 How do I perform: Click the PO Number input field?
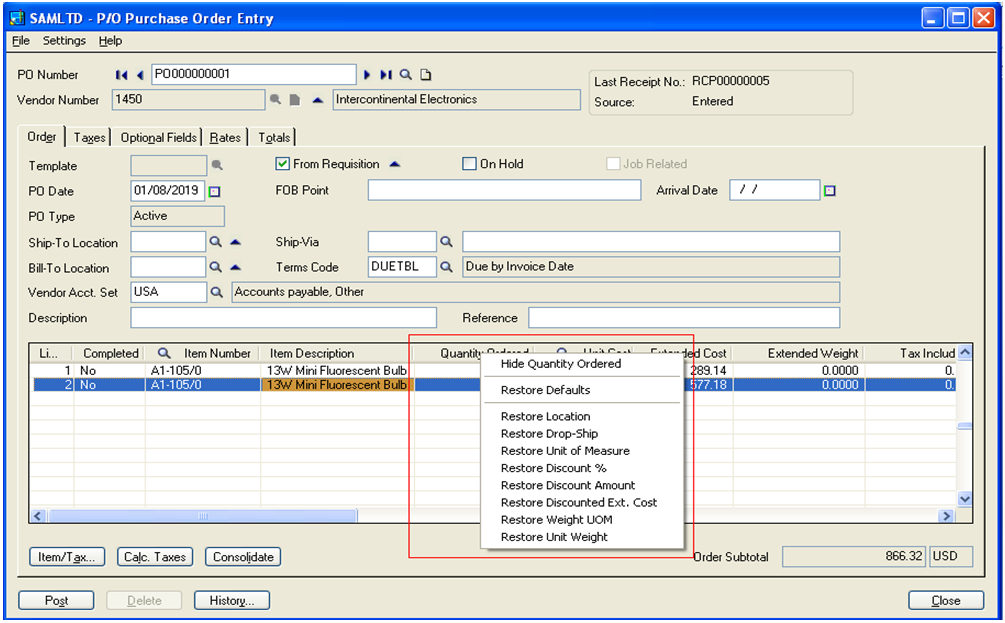coord(254,74)
